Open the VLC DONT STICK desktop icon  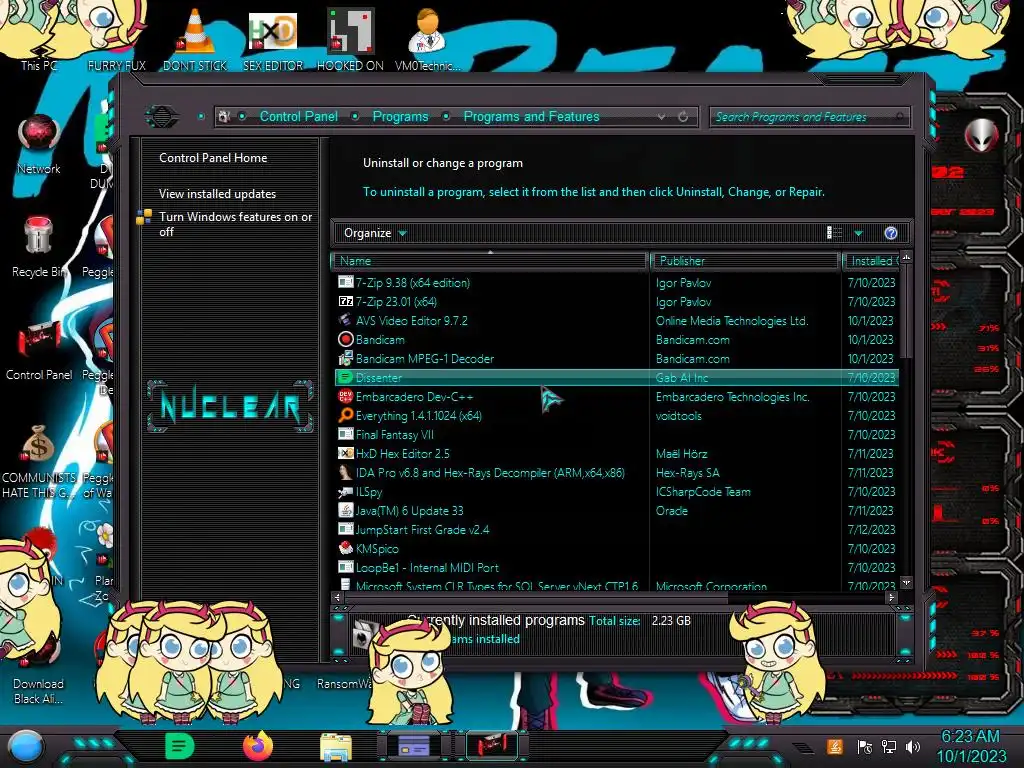(x=195, y=39)
